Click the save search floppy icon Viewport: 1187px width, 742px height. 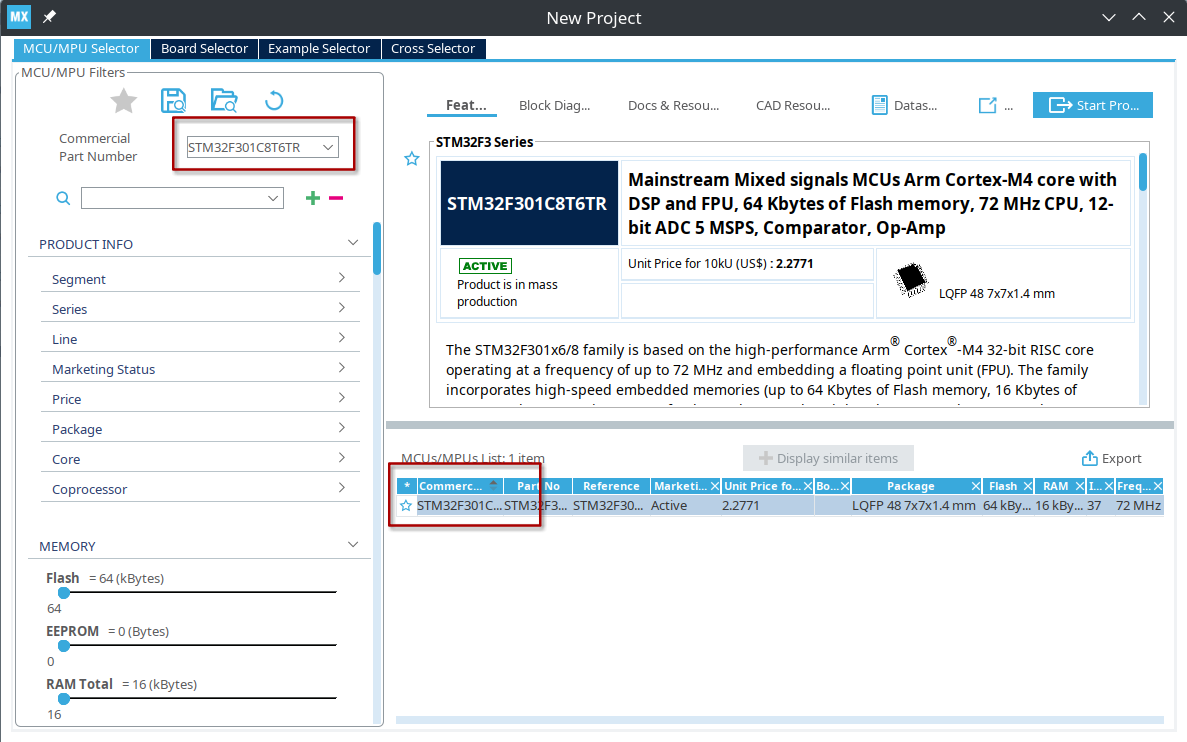173,101
